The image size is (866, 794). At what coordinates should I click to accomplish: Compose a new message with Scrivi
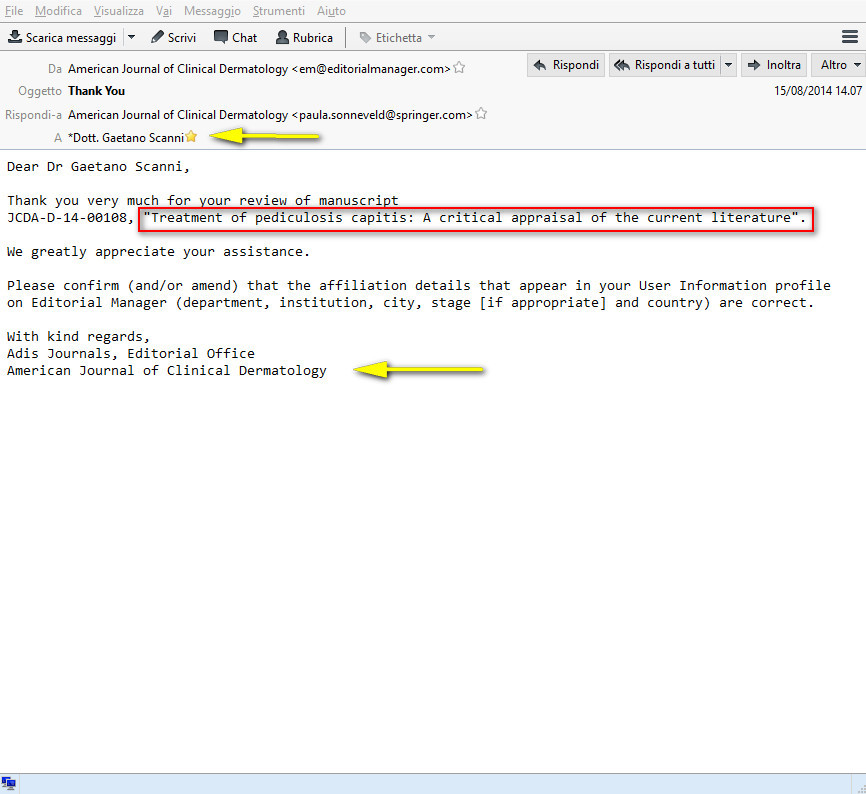pyautogui.click(x=173, y=38)
